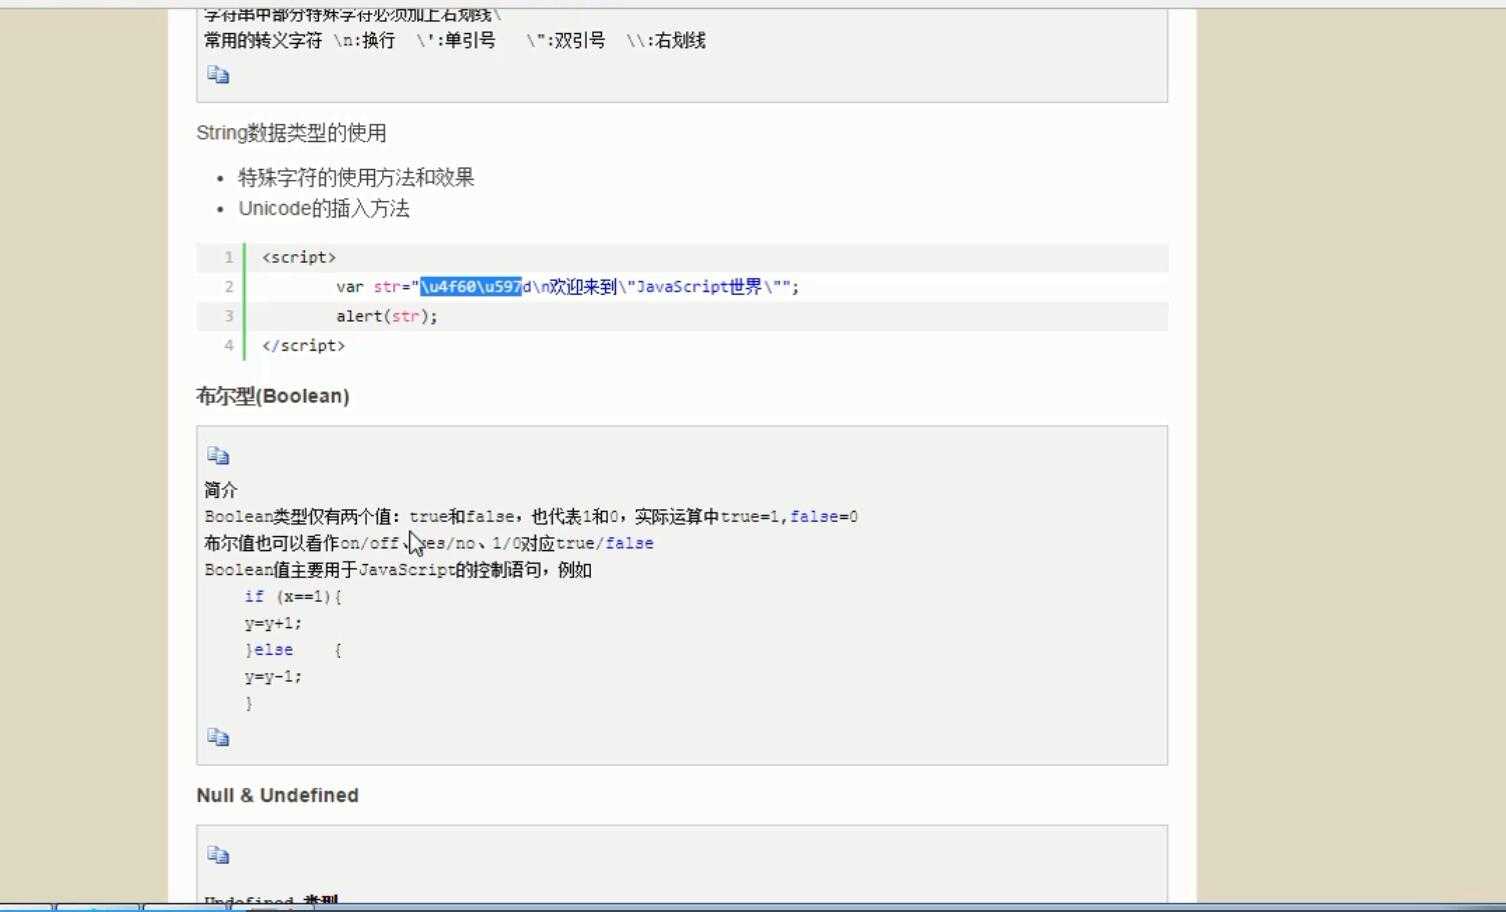The image size is (1506, 912).
Task: Click the y=y-1; code line
Action: (273, 677)
